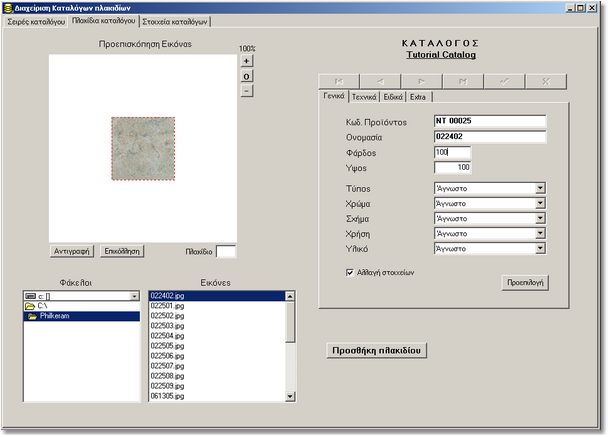Zoom out the preview with minus button

(247, 91)
